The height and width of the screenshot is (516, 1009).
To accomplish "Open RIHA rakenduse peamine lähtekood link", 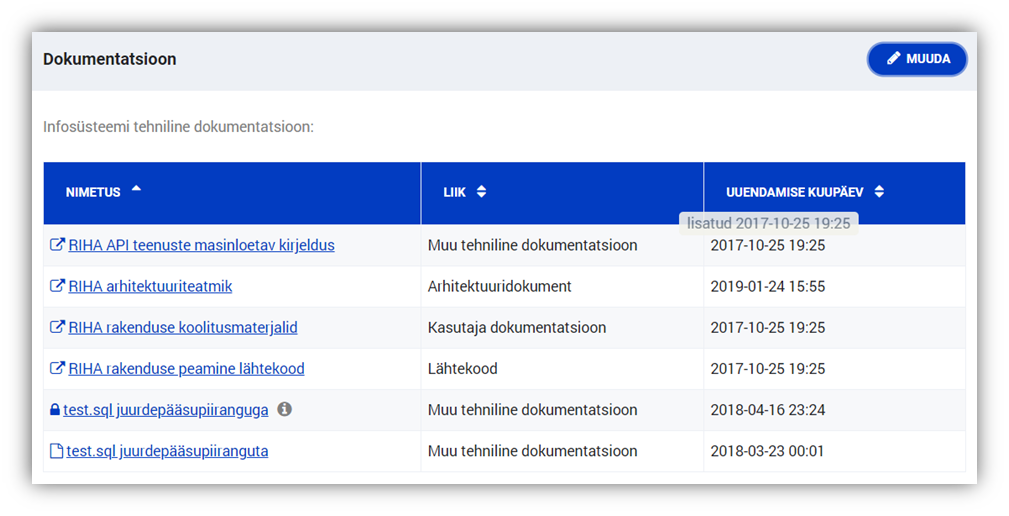I will coord(186,368).
